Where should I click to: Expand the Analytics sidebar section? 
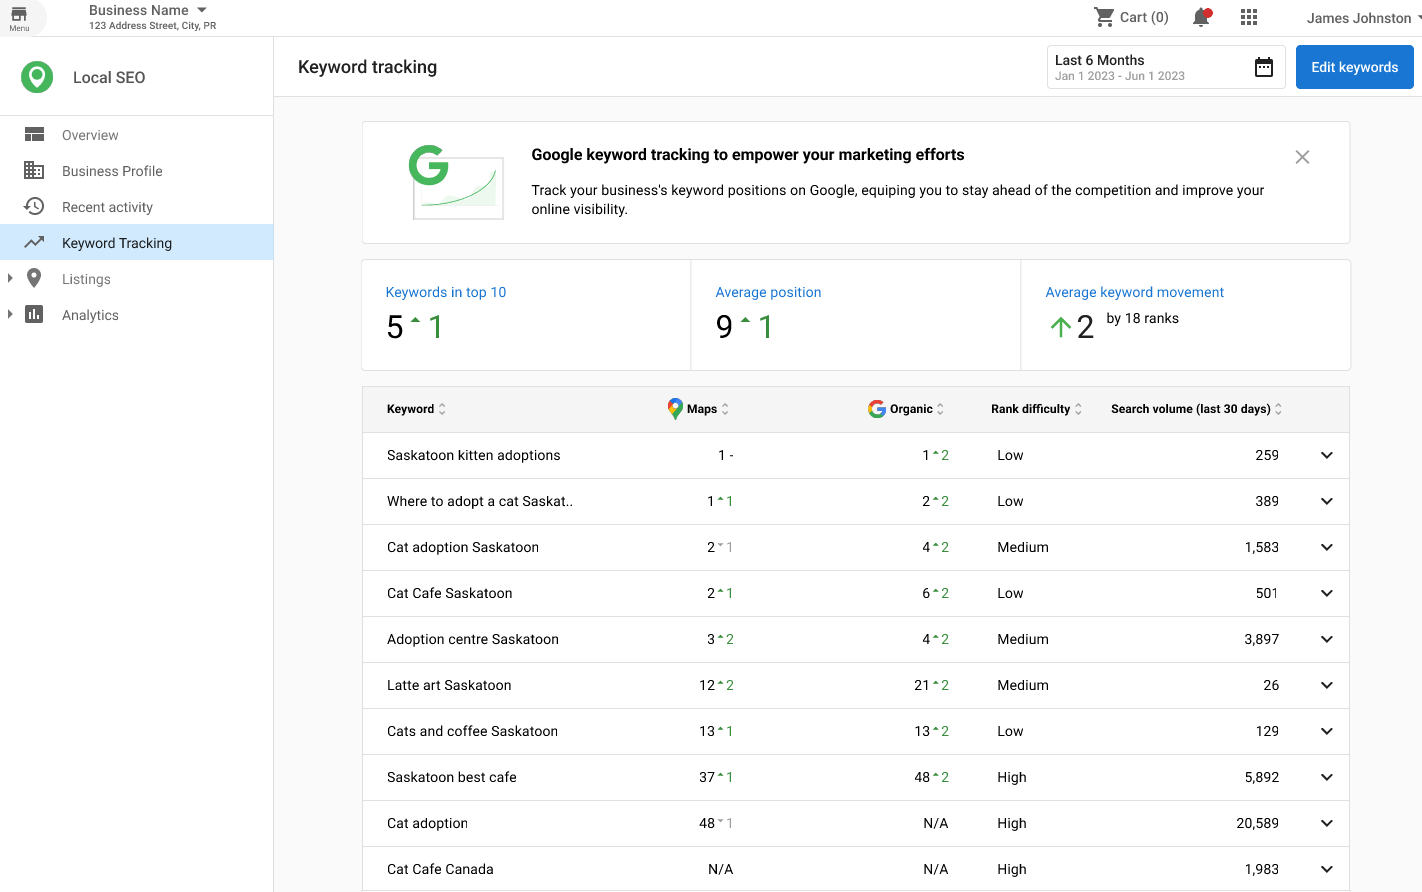(x=10, y=315)
